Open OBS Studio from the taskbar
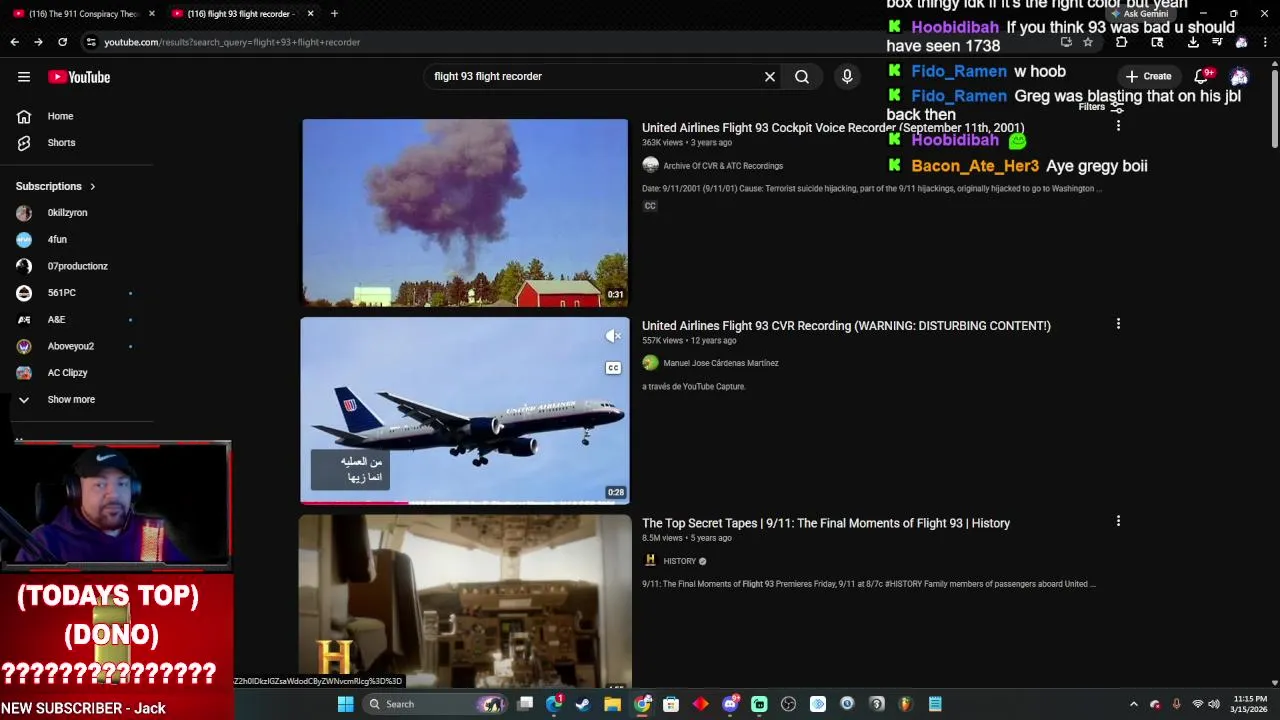Viewport: 1280px width, 720px height. point(788,704)
